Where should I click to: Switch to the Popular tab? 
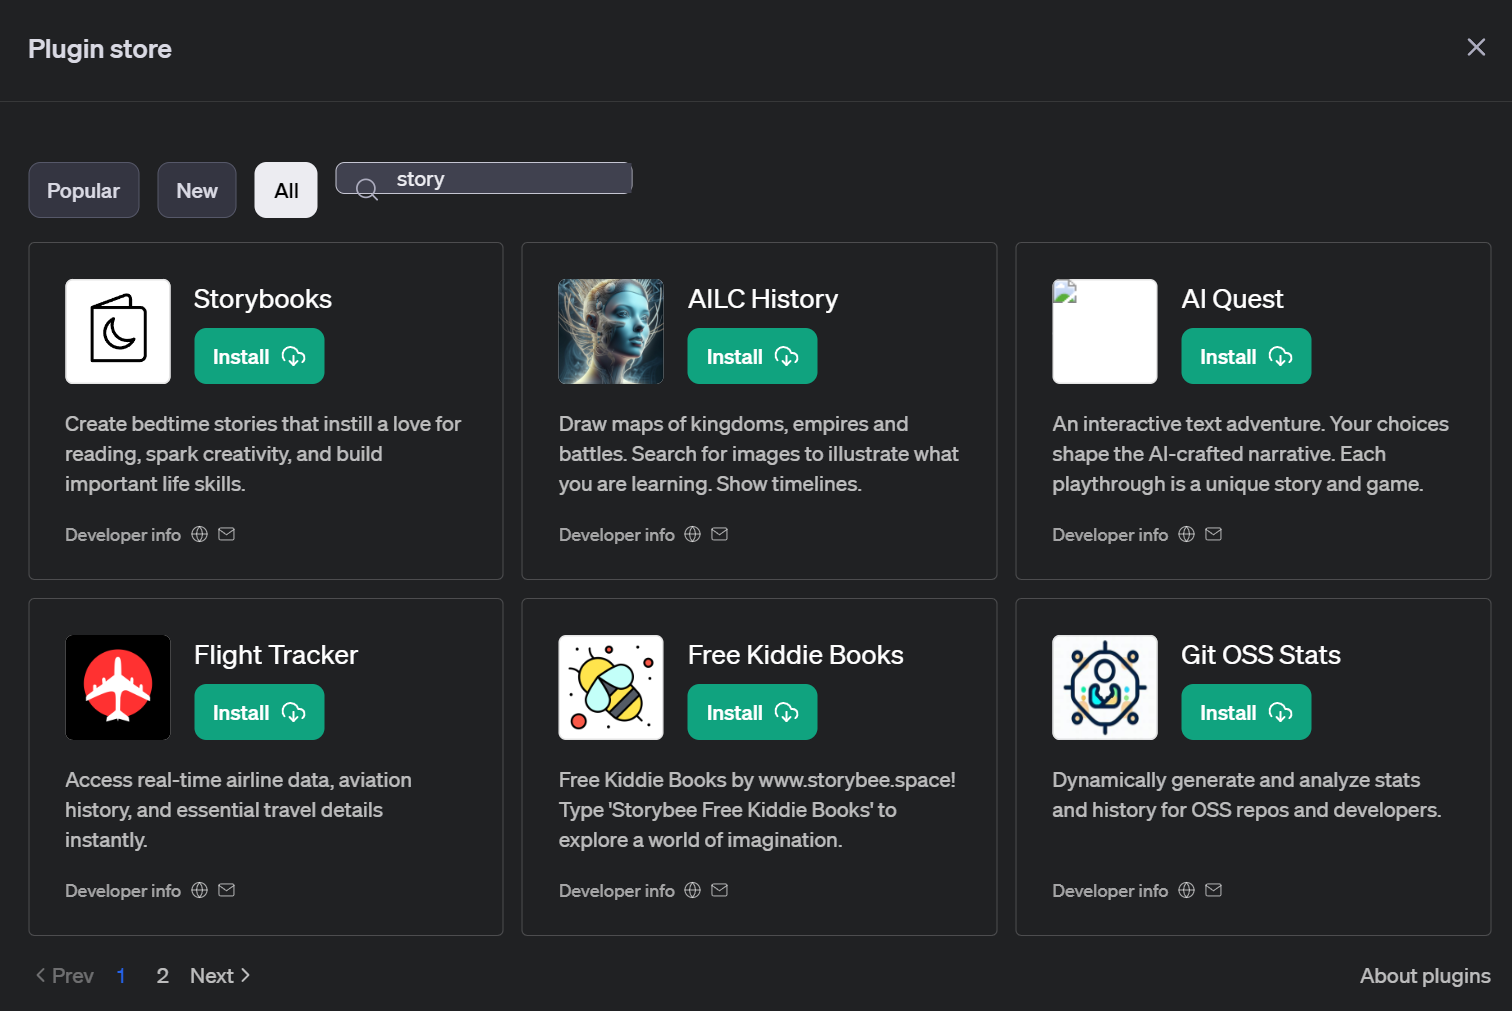coord(83,190)
